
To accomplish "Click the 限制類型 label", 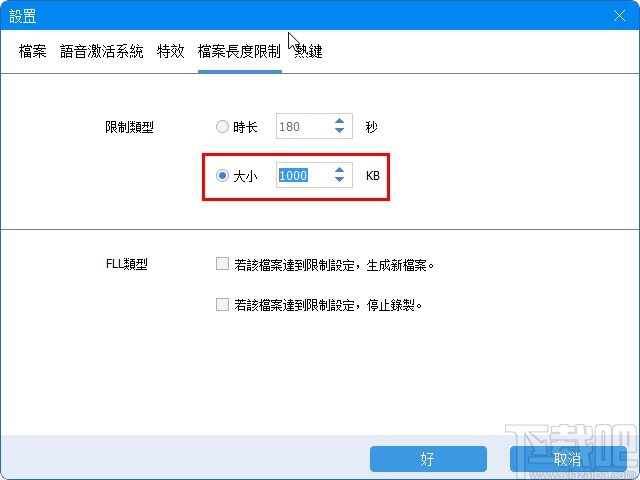I will [x=129, y=127].
